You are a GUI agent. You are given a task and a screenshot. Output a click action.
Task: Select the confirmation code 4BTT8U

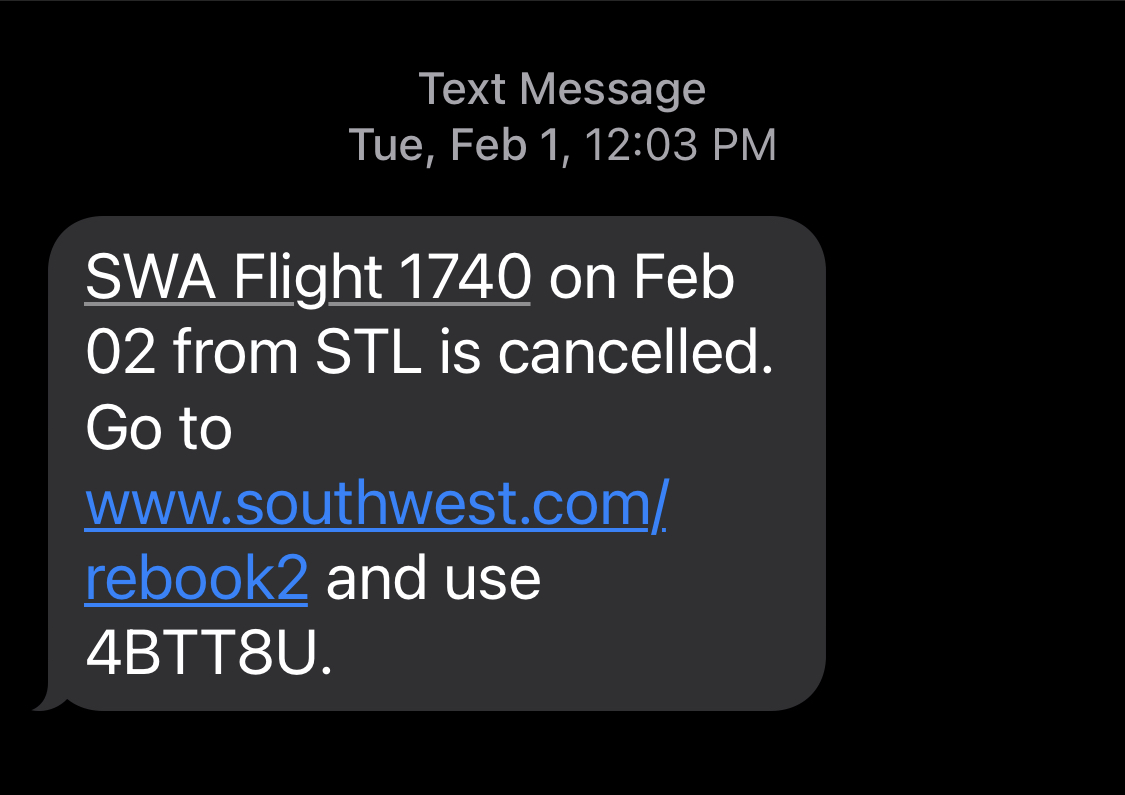(x=207, y=653)
